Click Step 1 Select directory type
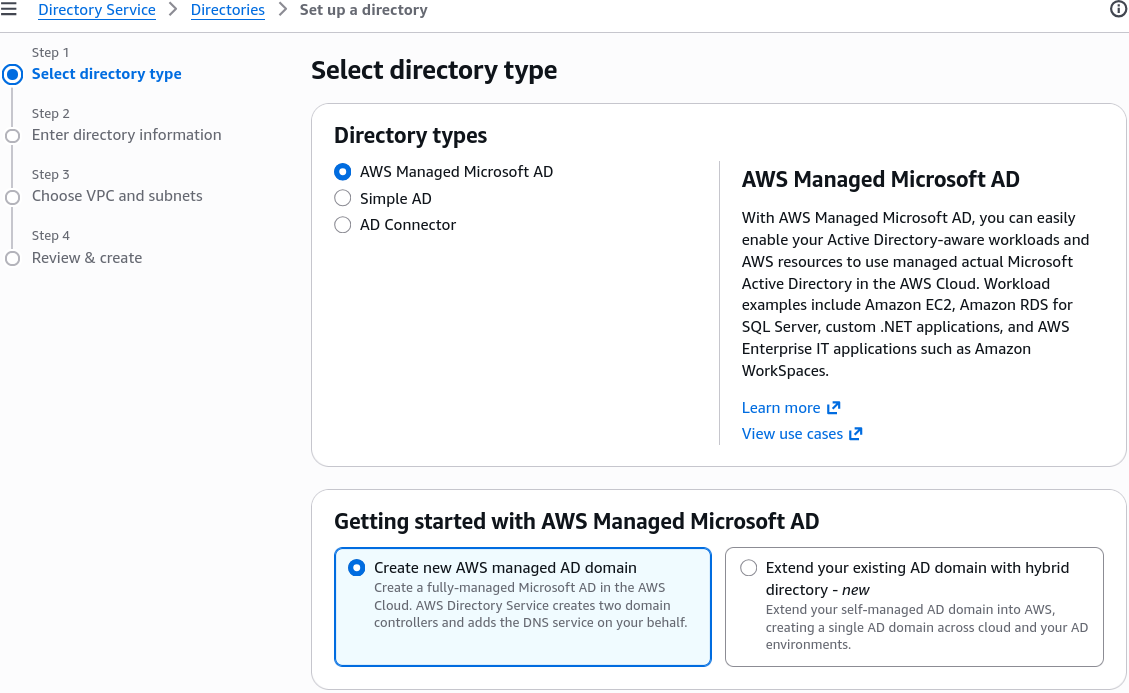Screen dimensions: 1129x693 (x=107, y=73)
